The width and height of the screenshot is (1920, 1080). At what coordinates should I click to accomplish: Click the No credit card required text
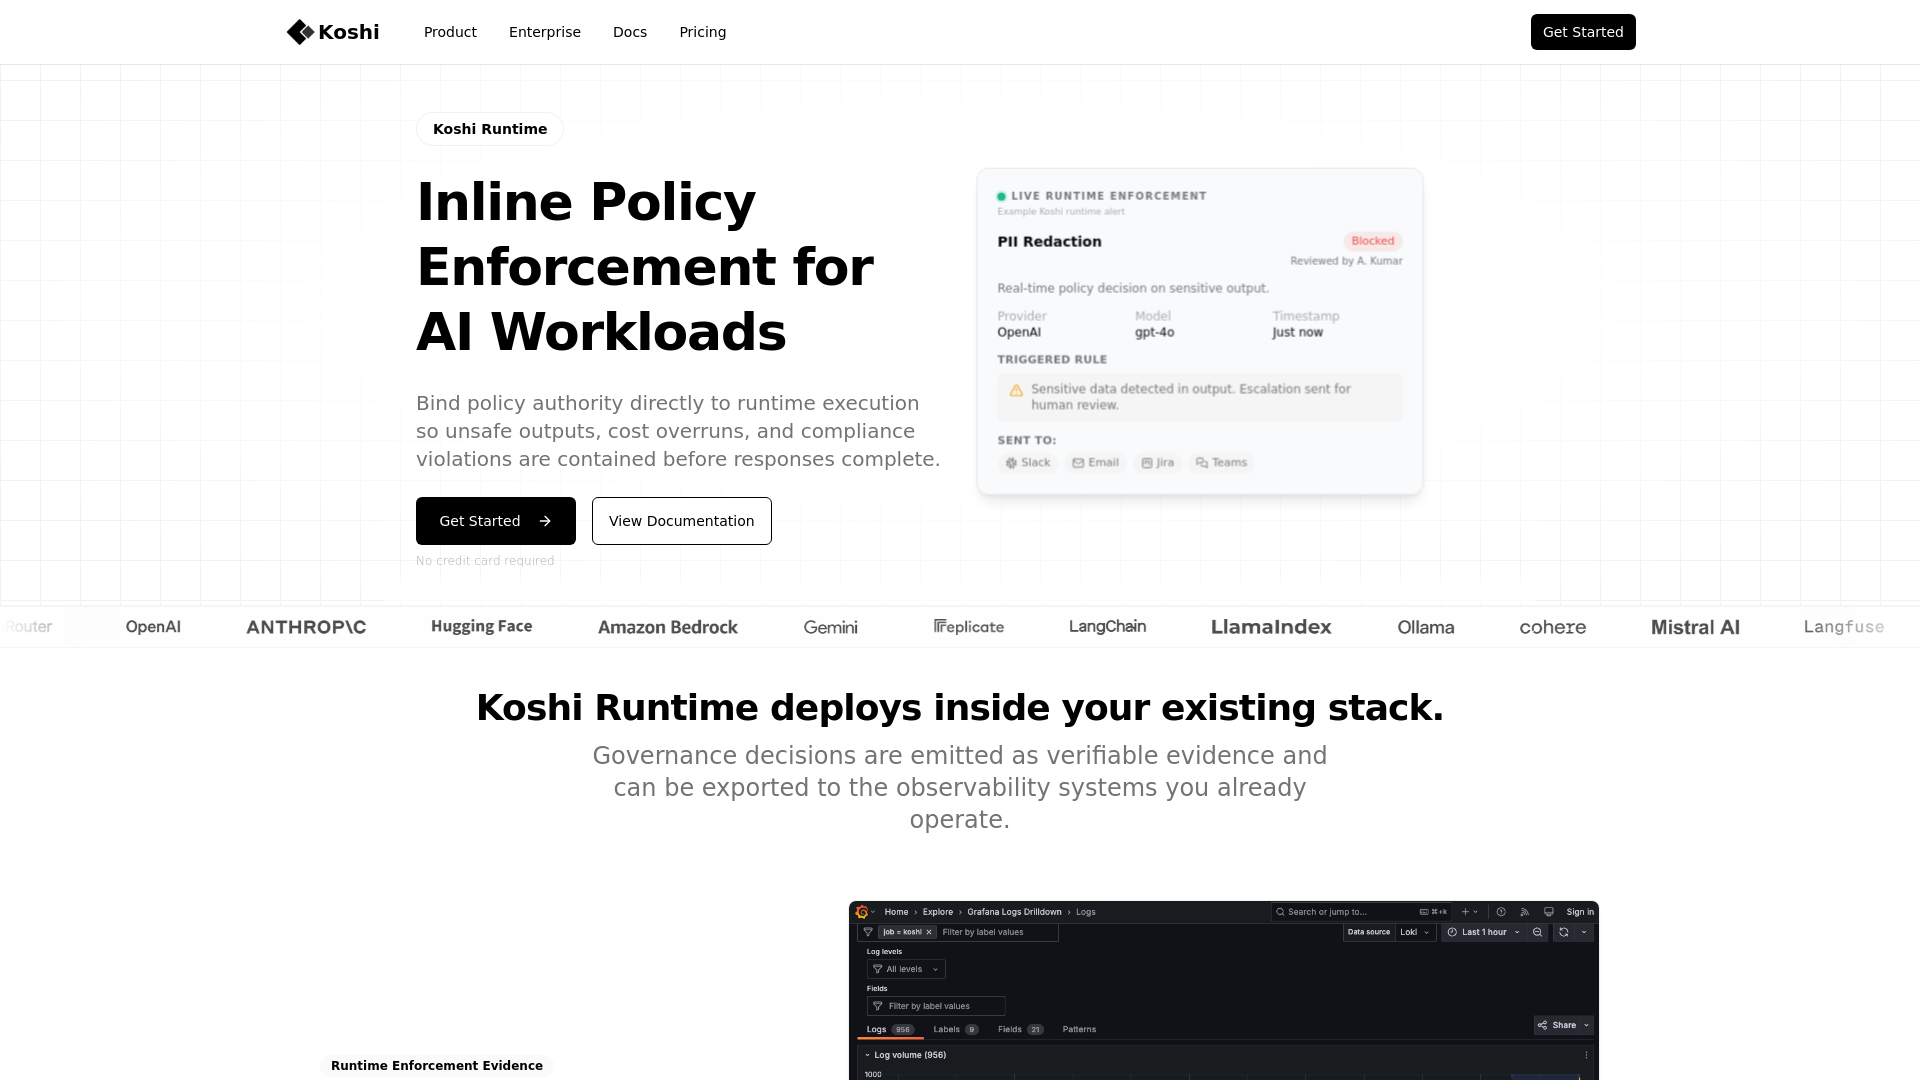(485, 561)
